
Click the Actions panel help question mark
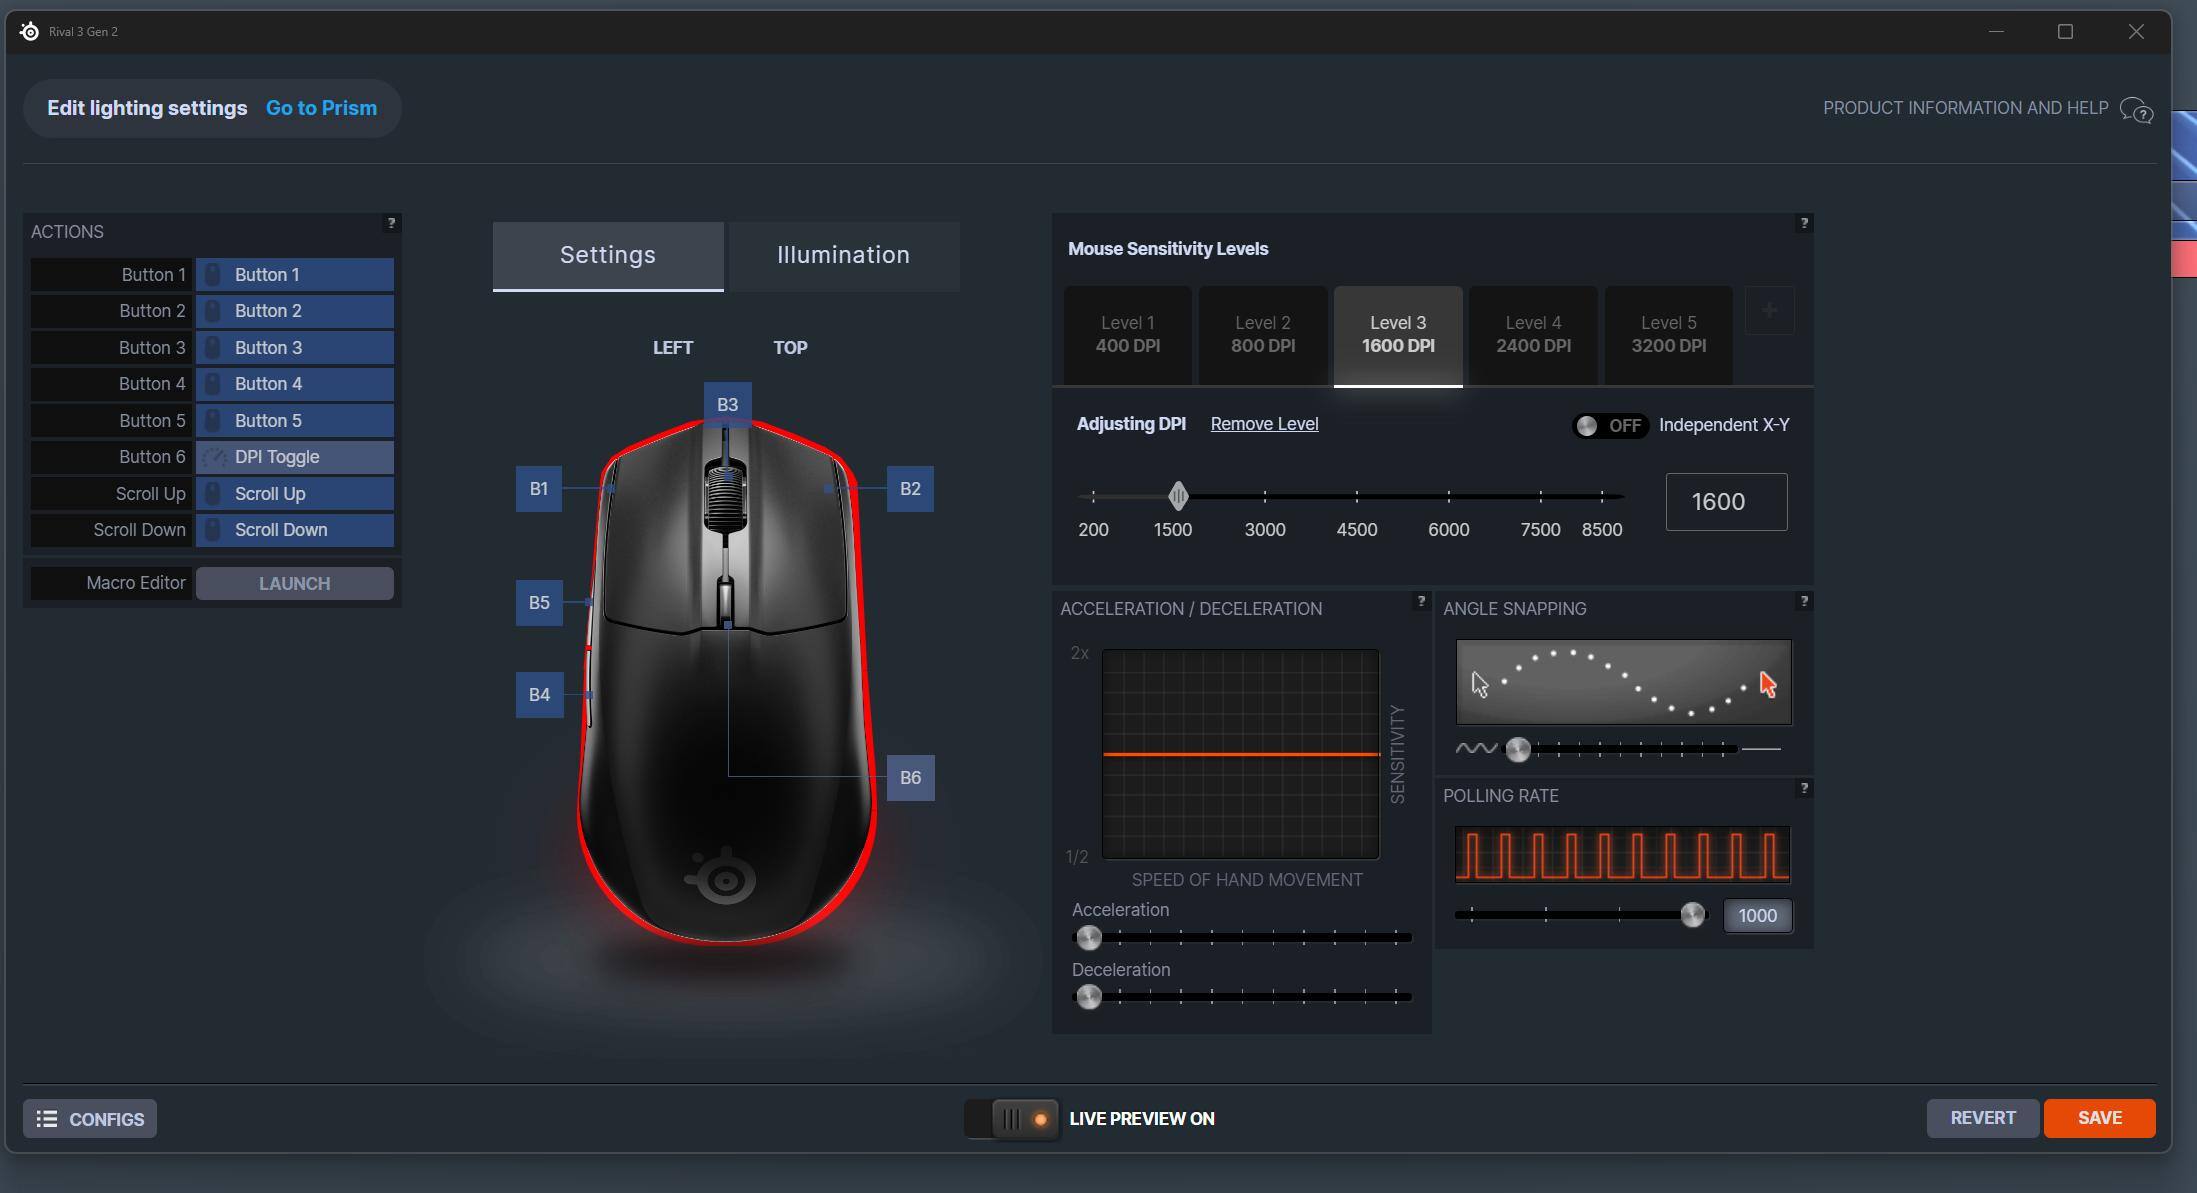[x=391, y=223]
